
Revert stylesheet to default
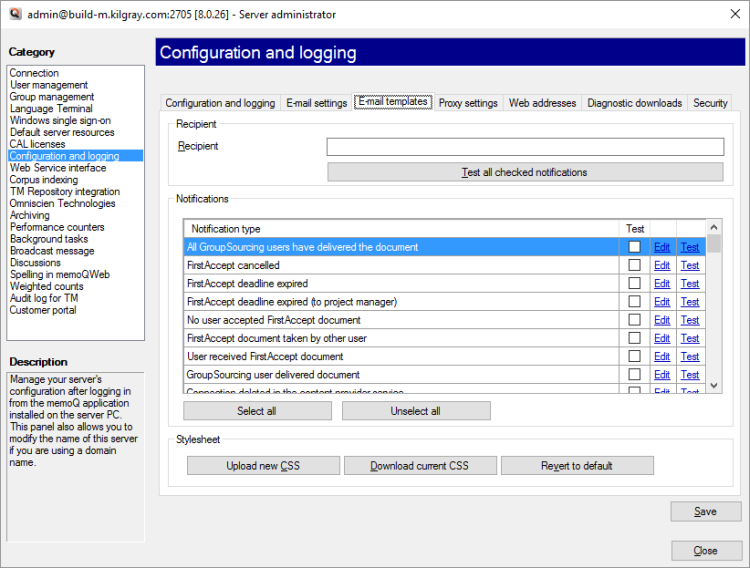coord(577,466)
